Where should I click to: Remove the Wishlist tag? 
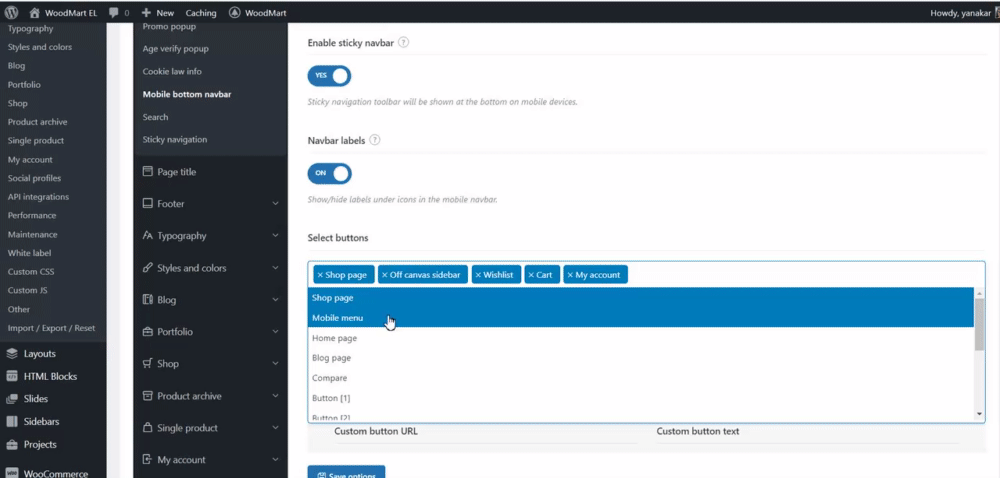coord(478,275)
